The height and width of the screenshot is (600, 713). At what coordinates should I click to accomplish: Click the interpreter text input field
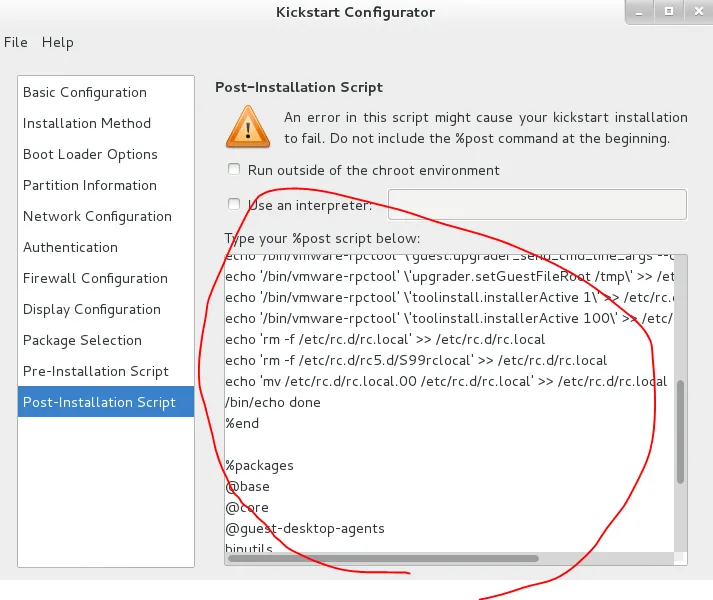[x=536, y=204]
